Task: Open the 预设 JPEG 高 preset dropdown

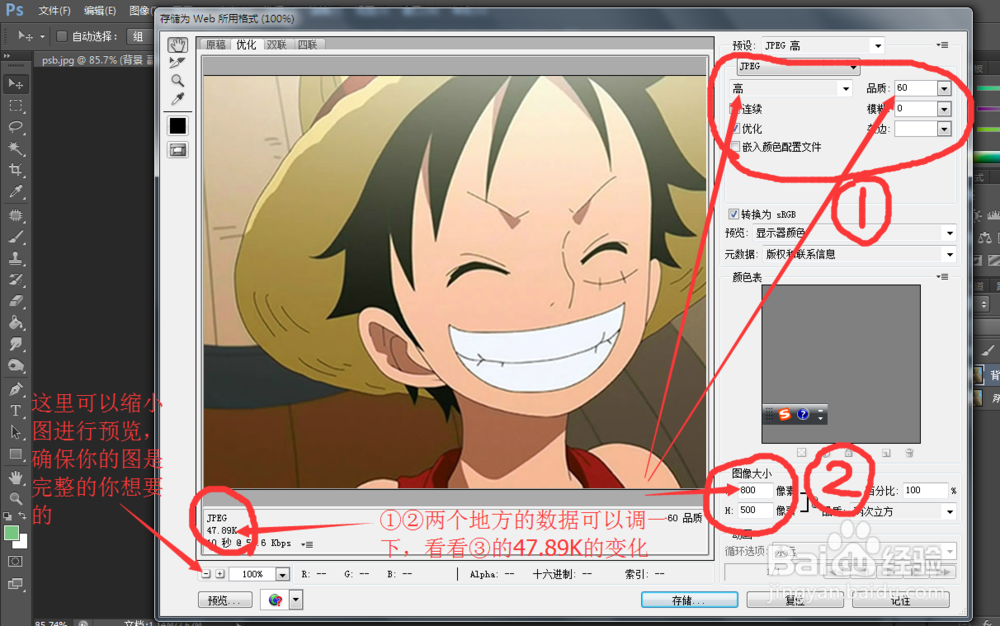Action: coord(823,45)
